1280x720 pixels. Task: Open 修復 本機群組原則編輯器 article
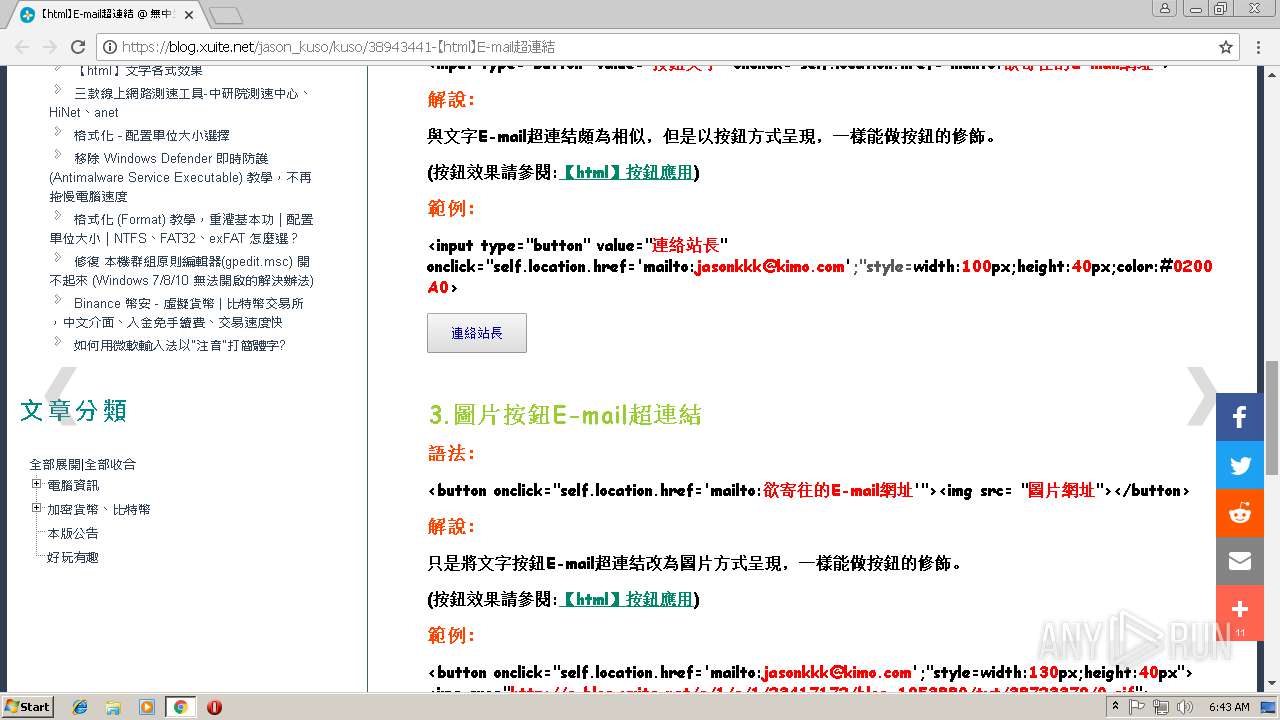click(x=181, y=270)
